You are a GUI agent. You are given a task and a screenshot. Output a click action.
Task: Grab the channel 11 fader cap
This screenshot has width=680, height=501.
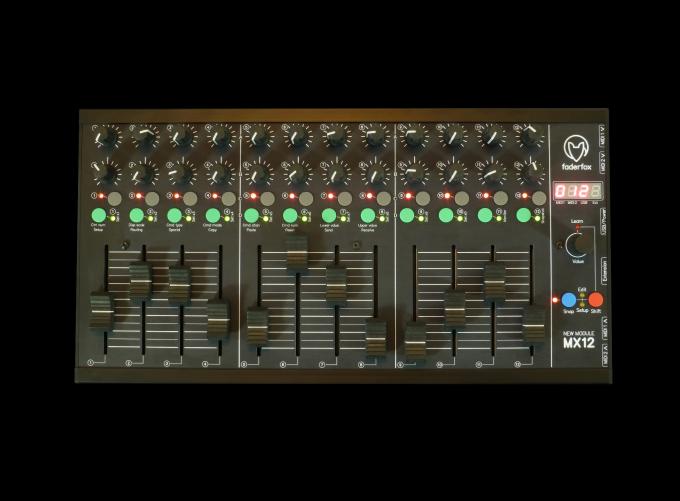[494, 282]
